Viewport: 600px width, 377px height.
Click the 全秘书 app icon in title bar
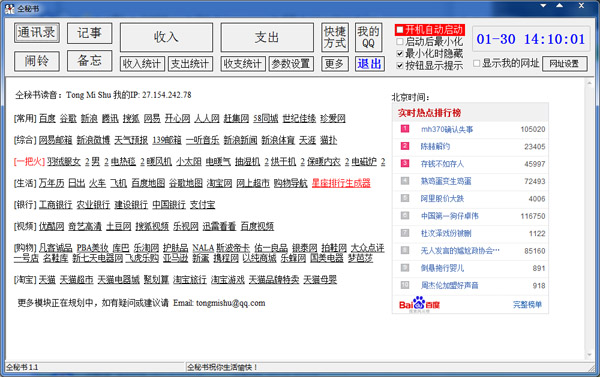click(x=9, y=8)
